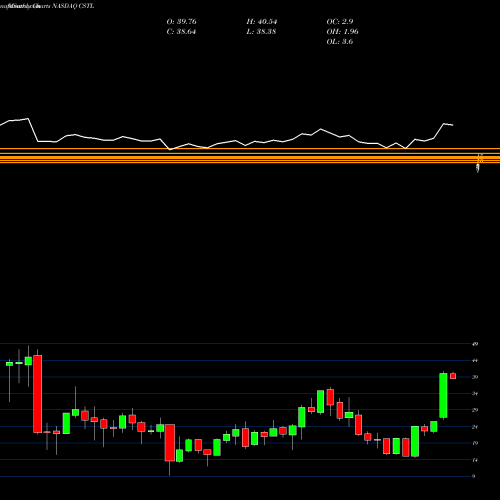500x500 pixels.
Task: Click the 'OH: 1.96' value
Action: (342, 32)
